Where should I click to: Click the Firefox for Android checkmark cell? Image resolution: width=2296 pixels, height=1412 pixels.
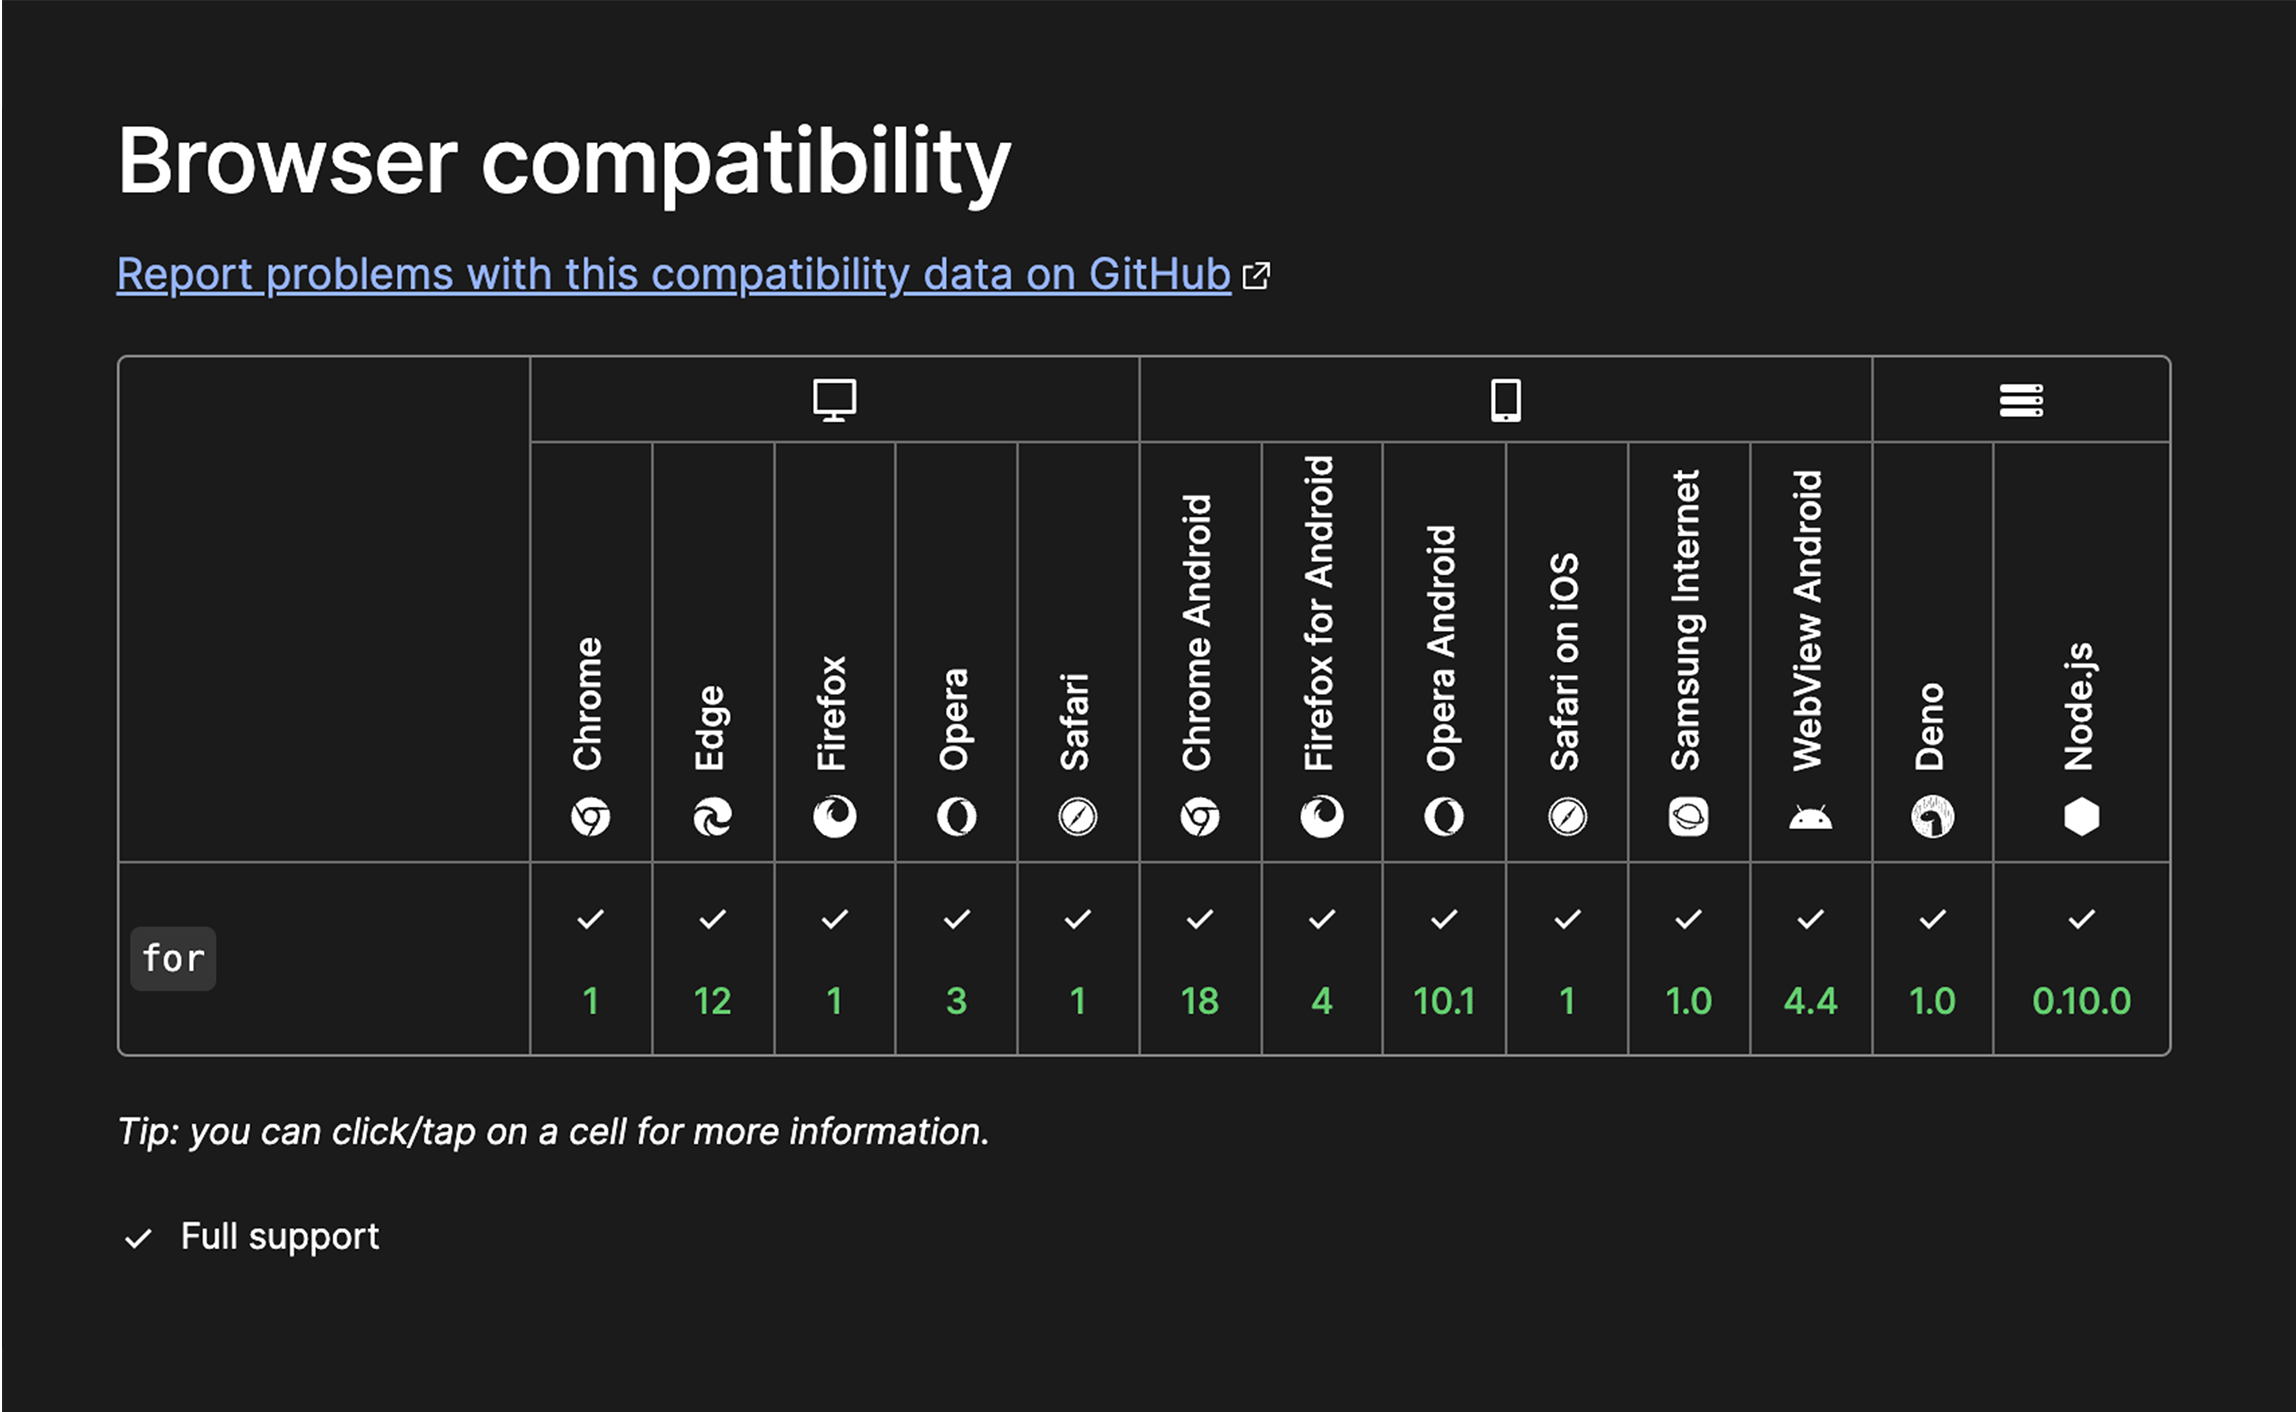tap(1322, 917)
